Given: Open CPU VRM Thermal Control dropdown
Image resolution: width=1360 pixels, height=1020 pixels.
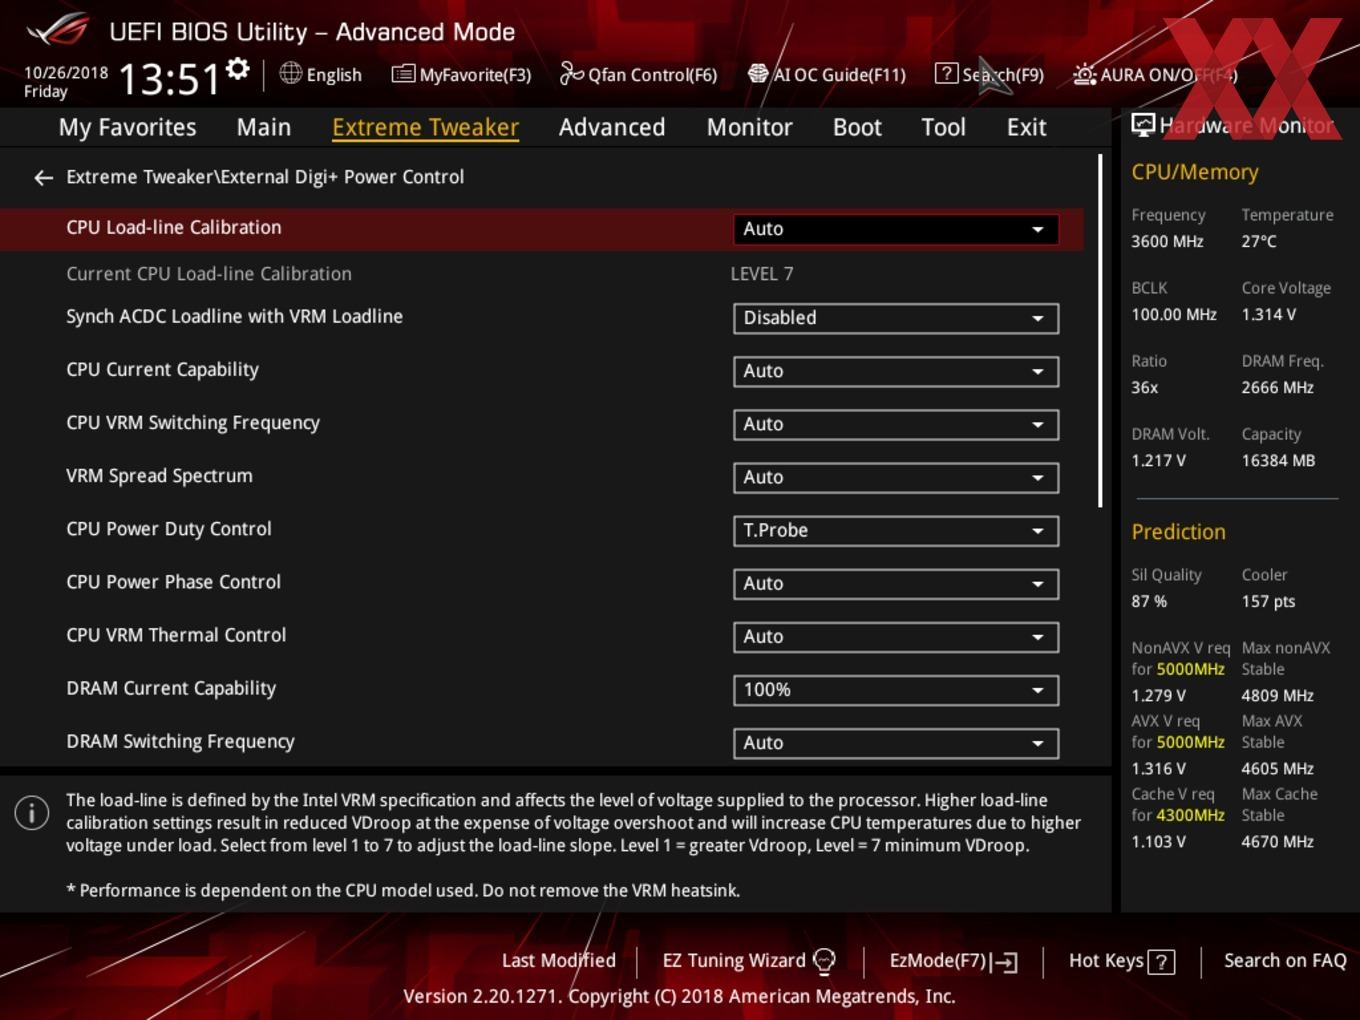Looking at the screenshot, I should (x=895, y=636).
